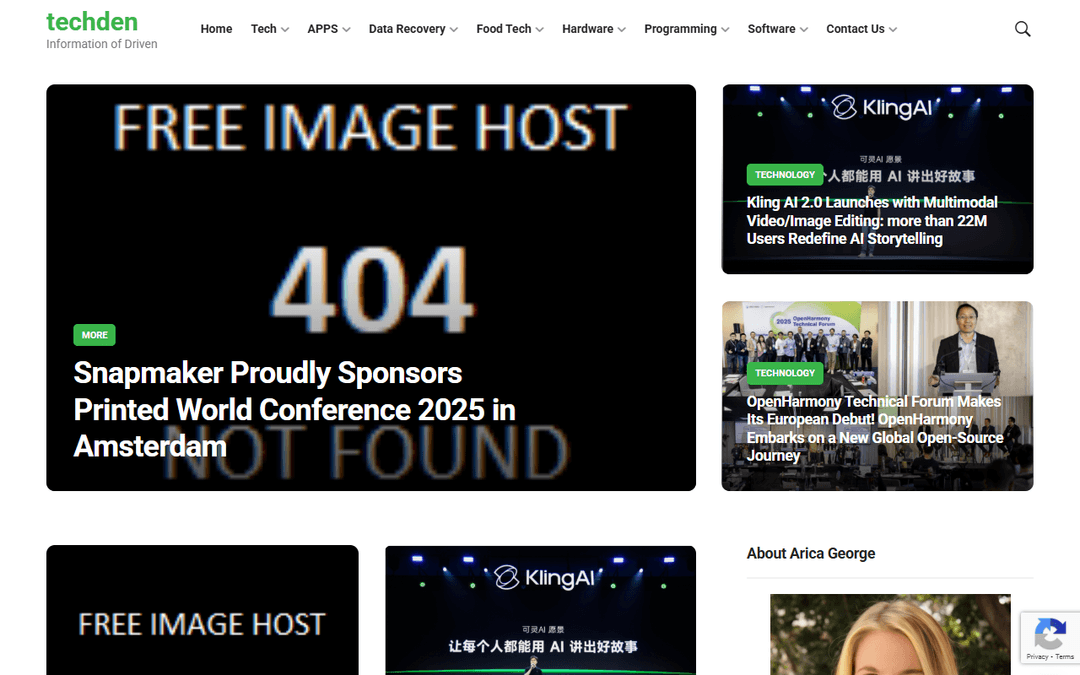Screen dimensions: 1080x675
Task: Open the Kling AI 2.0 Launches article
Action: pos(872,220)
